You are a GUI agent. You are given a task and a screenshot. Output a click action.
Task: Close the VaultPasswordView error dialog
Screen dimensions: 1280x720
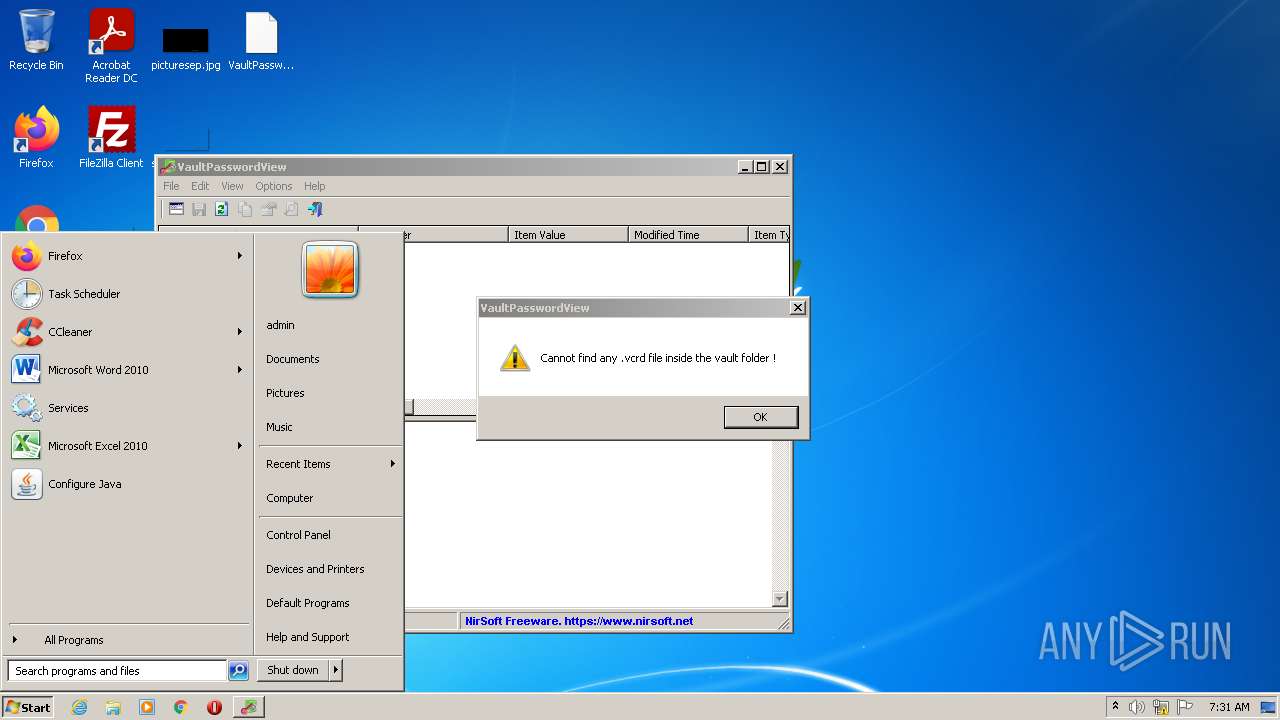click(797, 308)
